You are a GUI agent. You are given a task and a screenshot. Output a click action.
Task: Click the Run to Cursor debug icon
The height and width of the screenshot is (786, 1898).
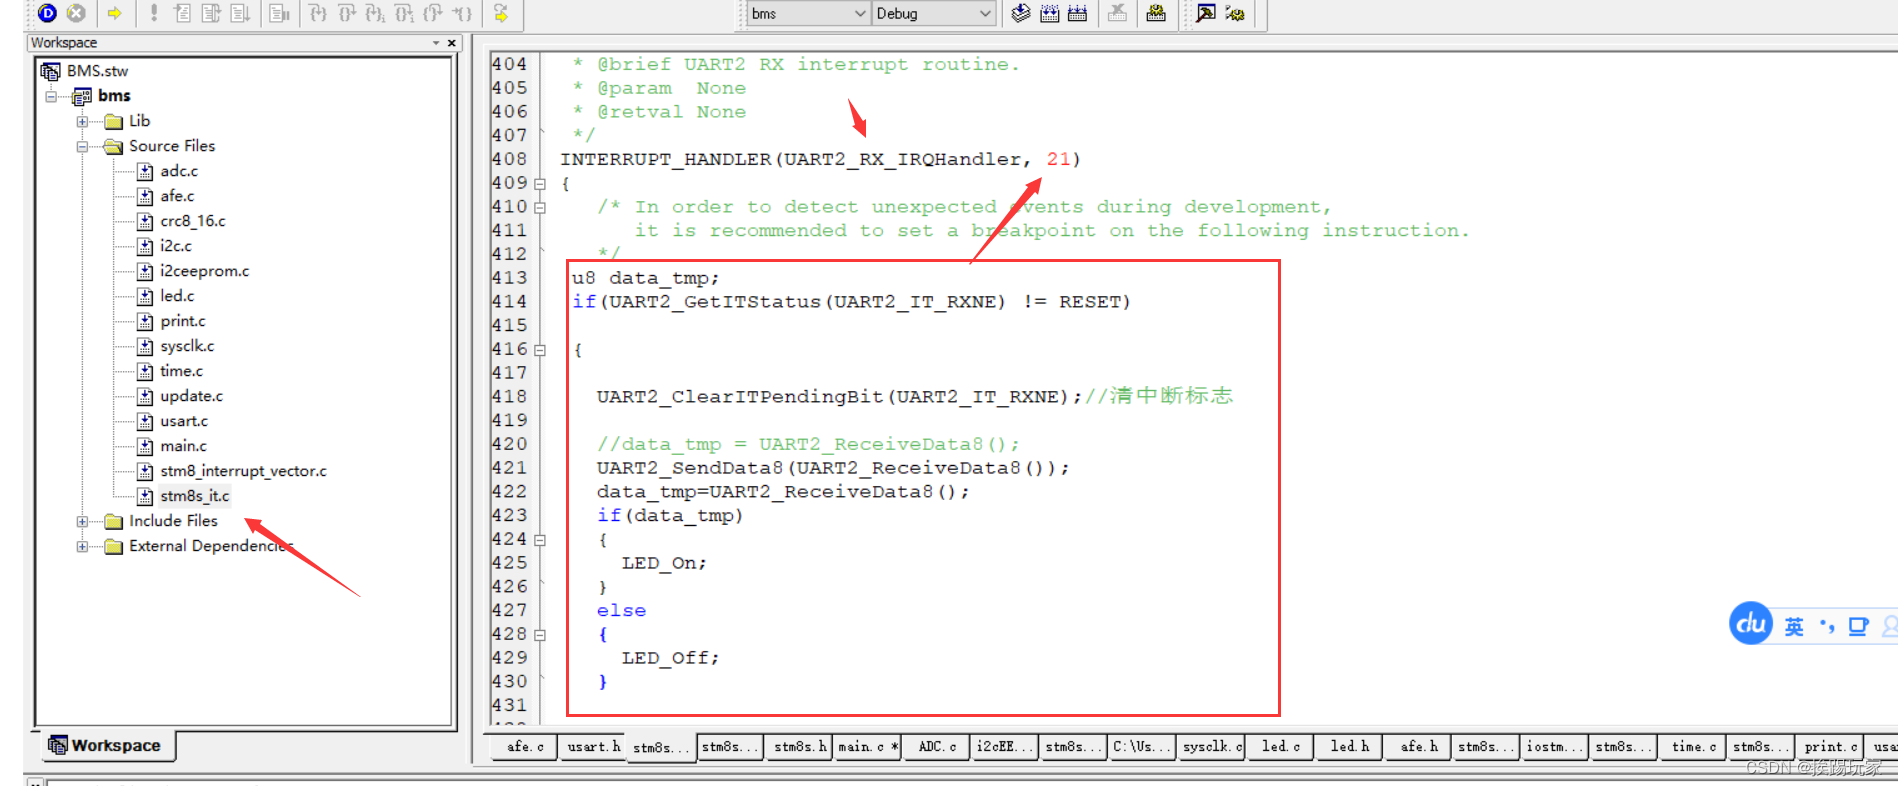(x=280, y=13)
